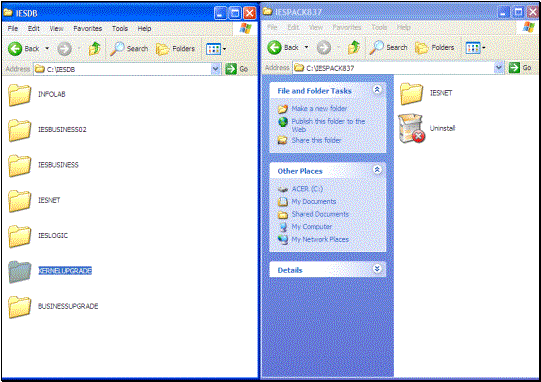Open My Computer link
Image resolution: width=541 pixels, height=382 pixels.
(312, 227)
